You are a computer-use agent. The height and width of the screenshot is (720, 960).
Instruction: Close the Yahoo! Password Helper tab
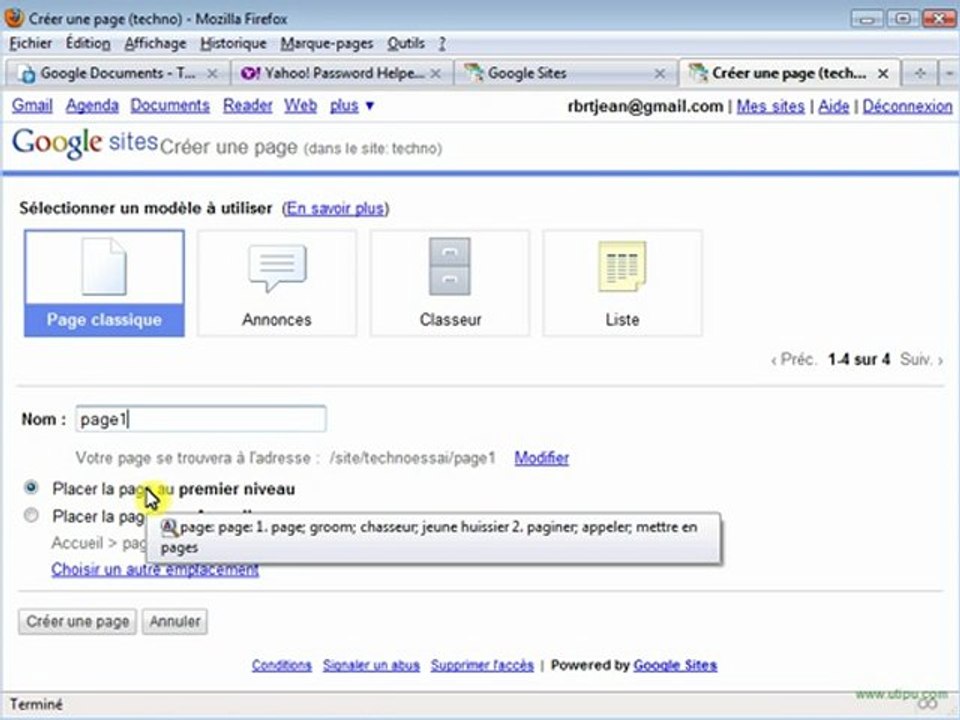(x=435, y=73)
